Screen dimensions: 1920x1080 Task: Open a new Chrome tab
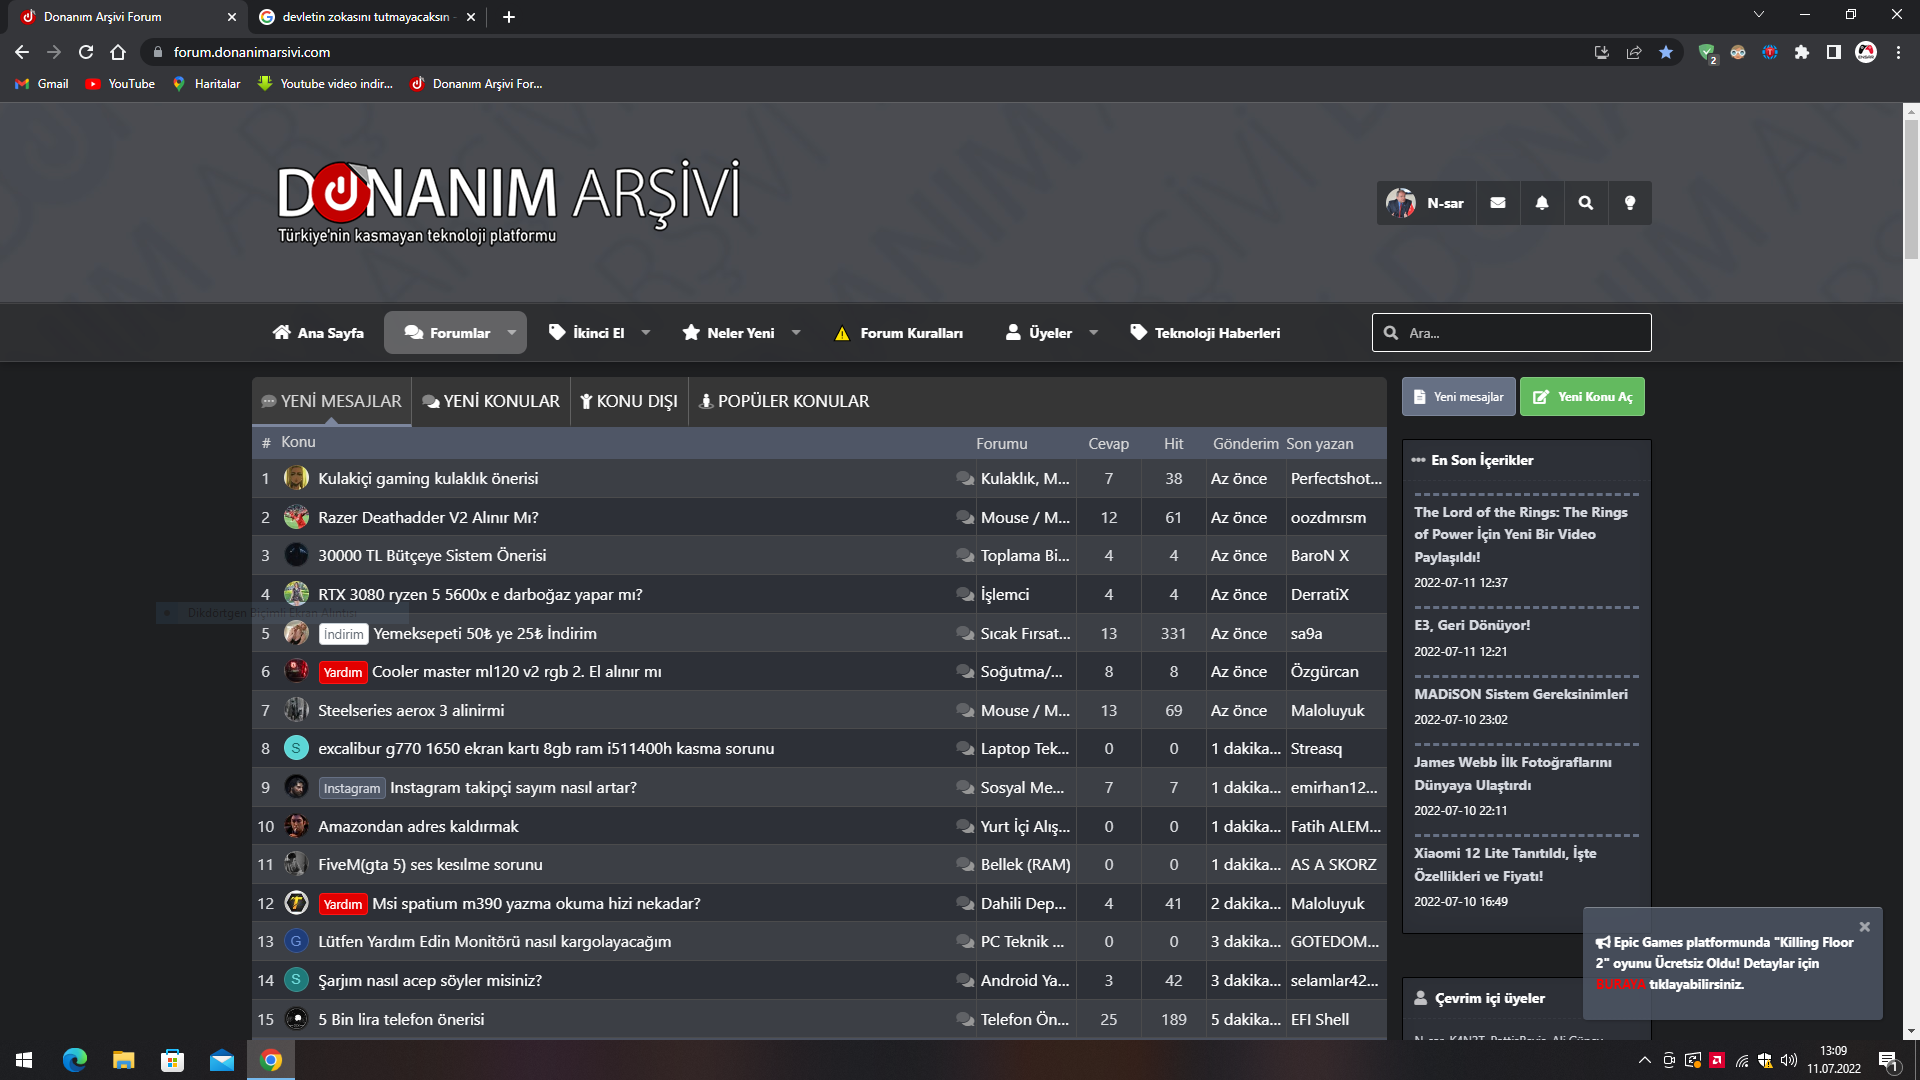(x=509, y=17)
